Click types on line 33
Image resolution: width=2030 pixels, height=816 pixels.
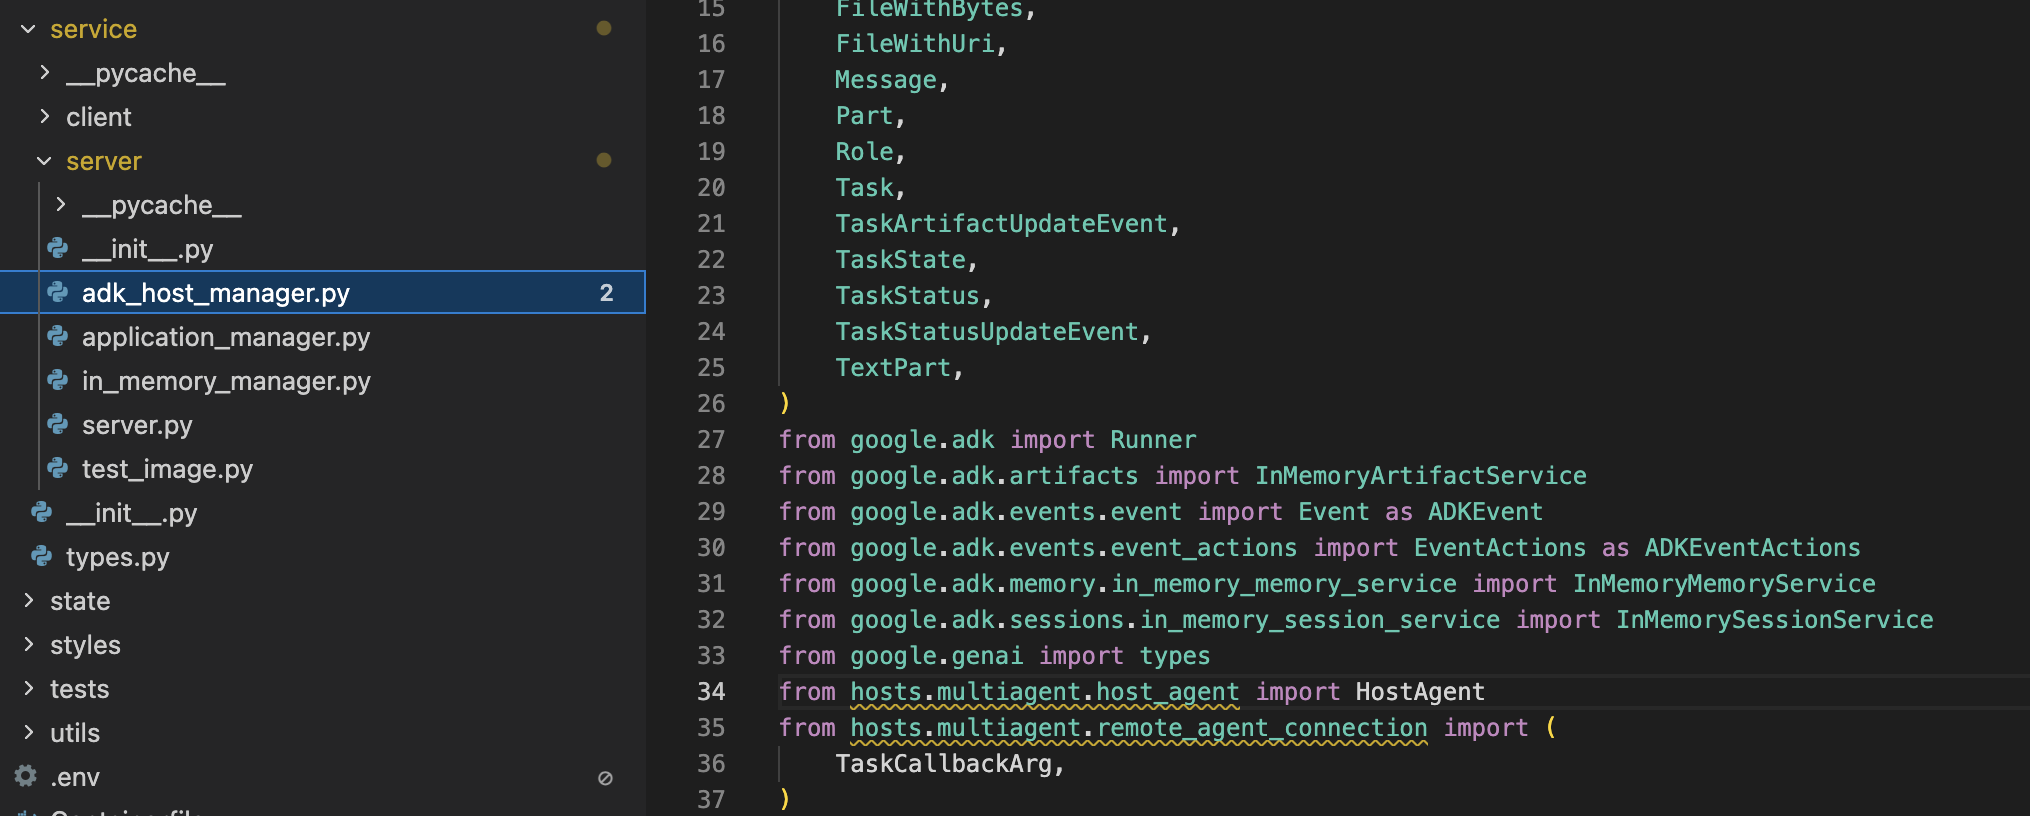pyautogui.click(x=1175, y=655)
